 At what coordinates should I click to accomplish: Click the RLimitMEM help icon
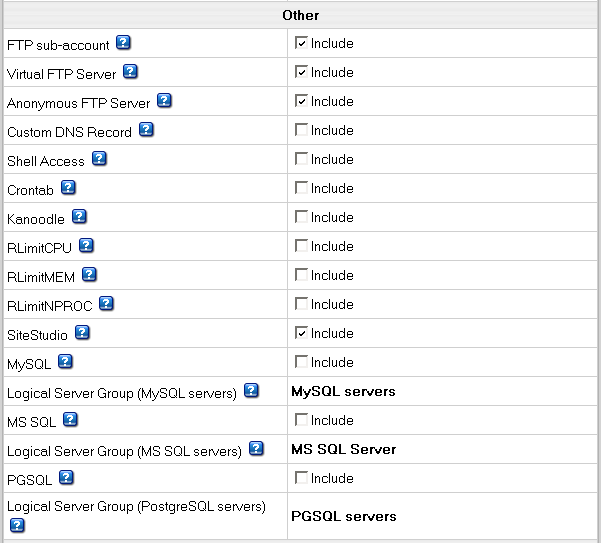coord(89,274)
